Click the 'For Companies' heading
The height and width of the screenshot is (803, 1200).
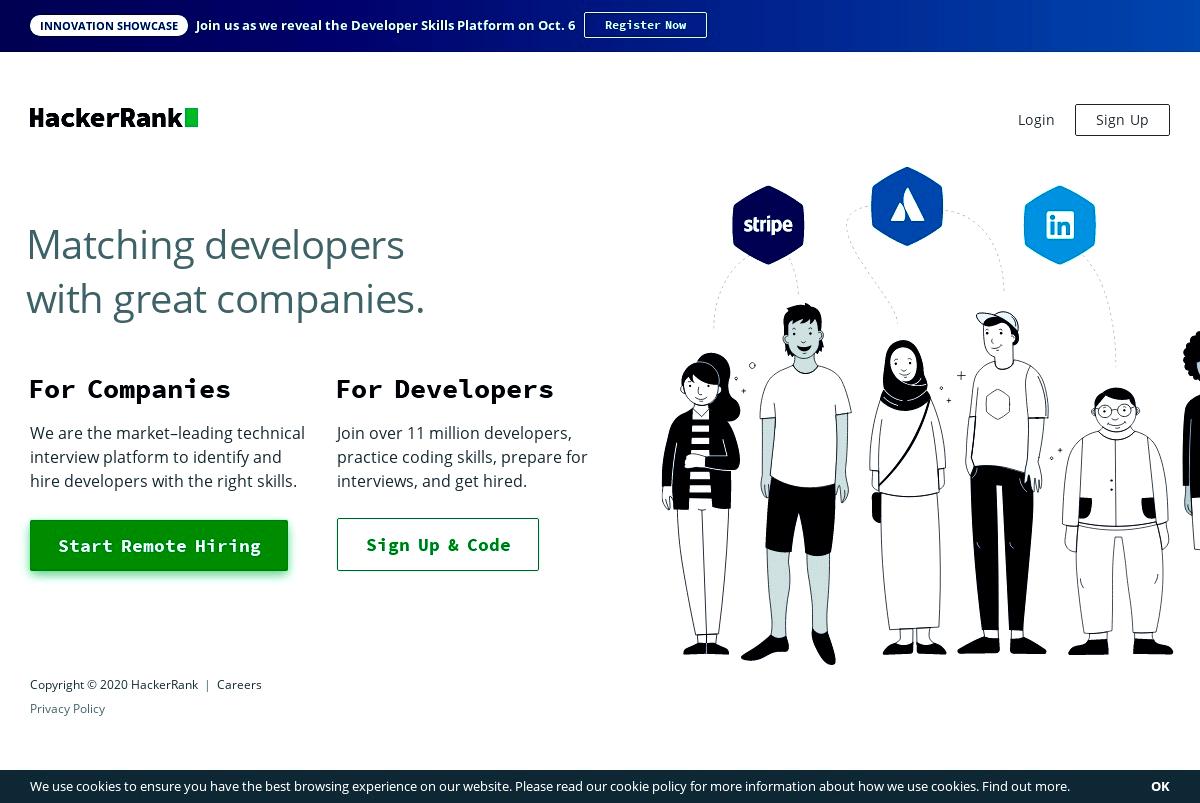click(x=130, y=389)
